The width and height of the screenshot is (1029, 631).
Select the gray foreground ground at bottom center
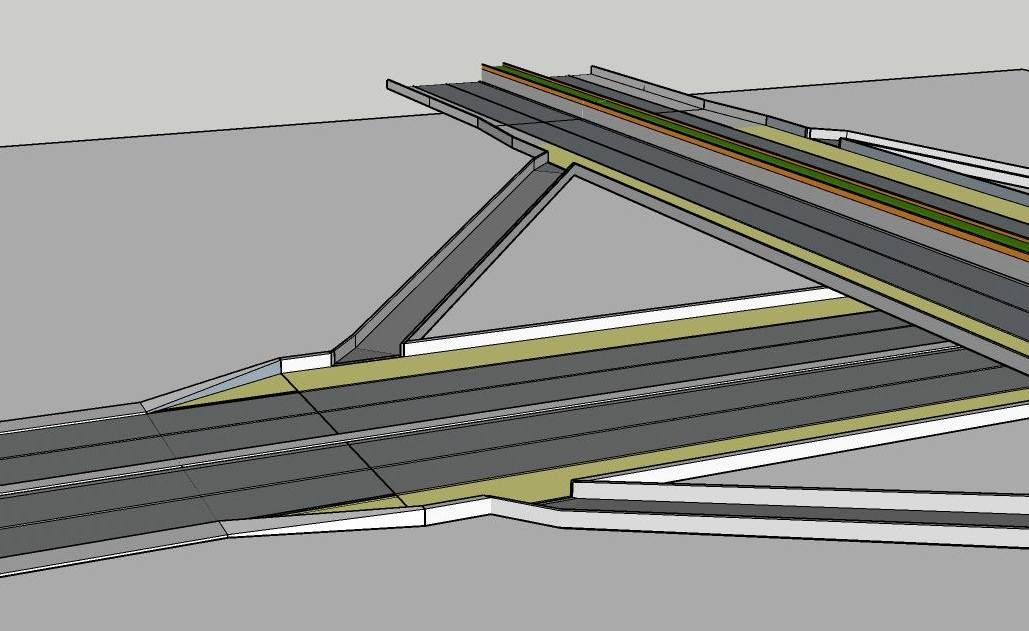500,580
